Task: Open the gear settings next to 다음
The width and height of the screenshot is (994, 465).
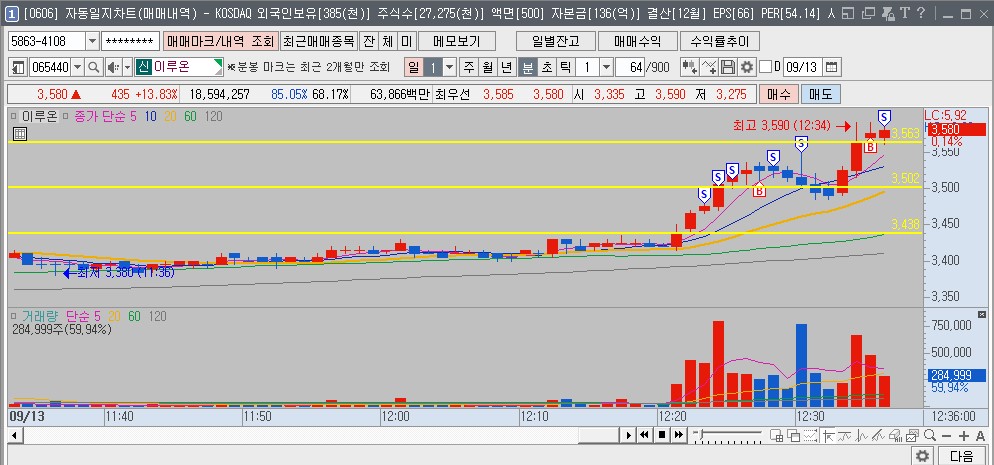Action: (x=922, y=455)
